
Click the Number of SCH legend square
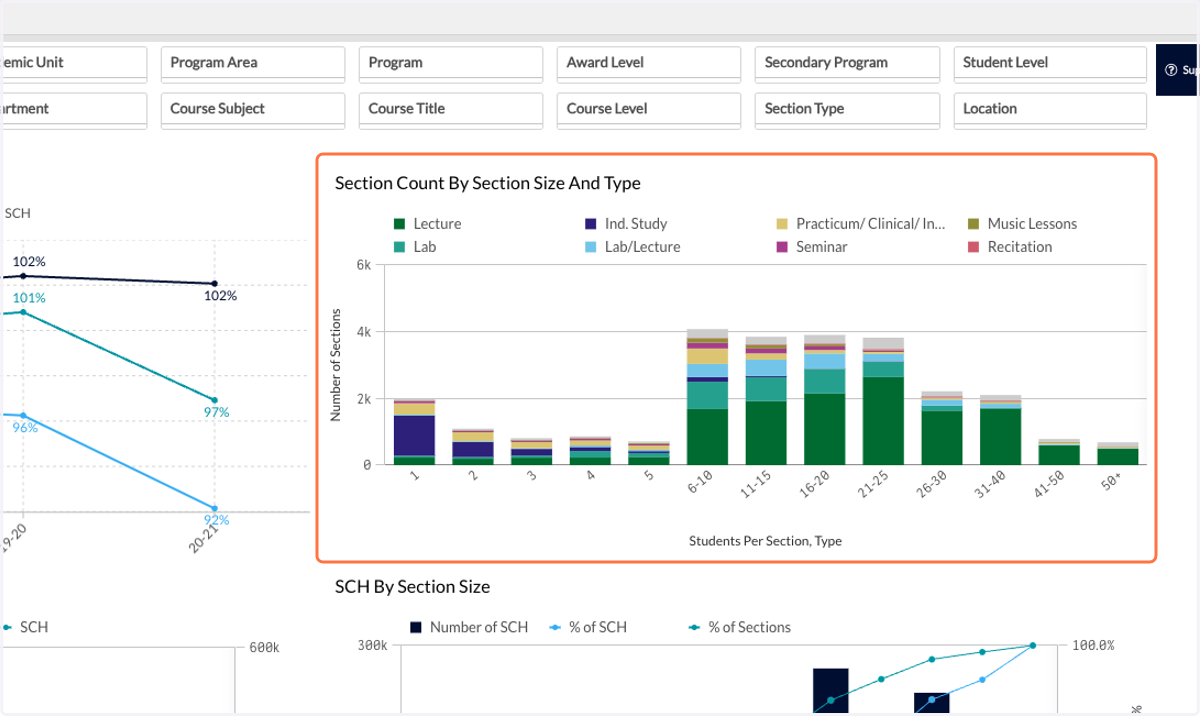416,628
